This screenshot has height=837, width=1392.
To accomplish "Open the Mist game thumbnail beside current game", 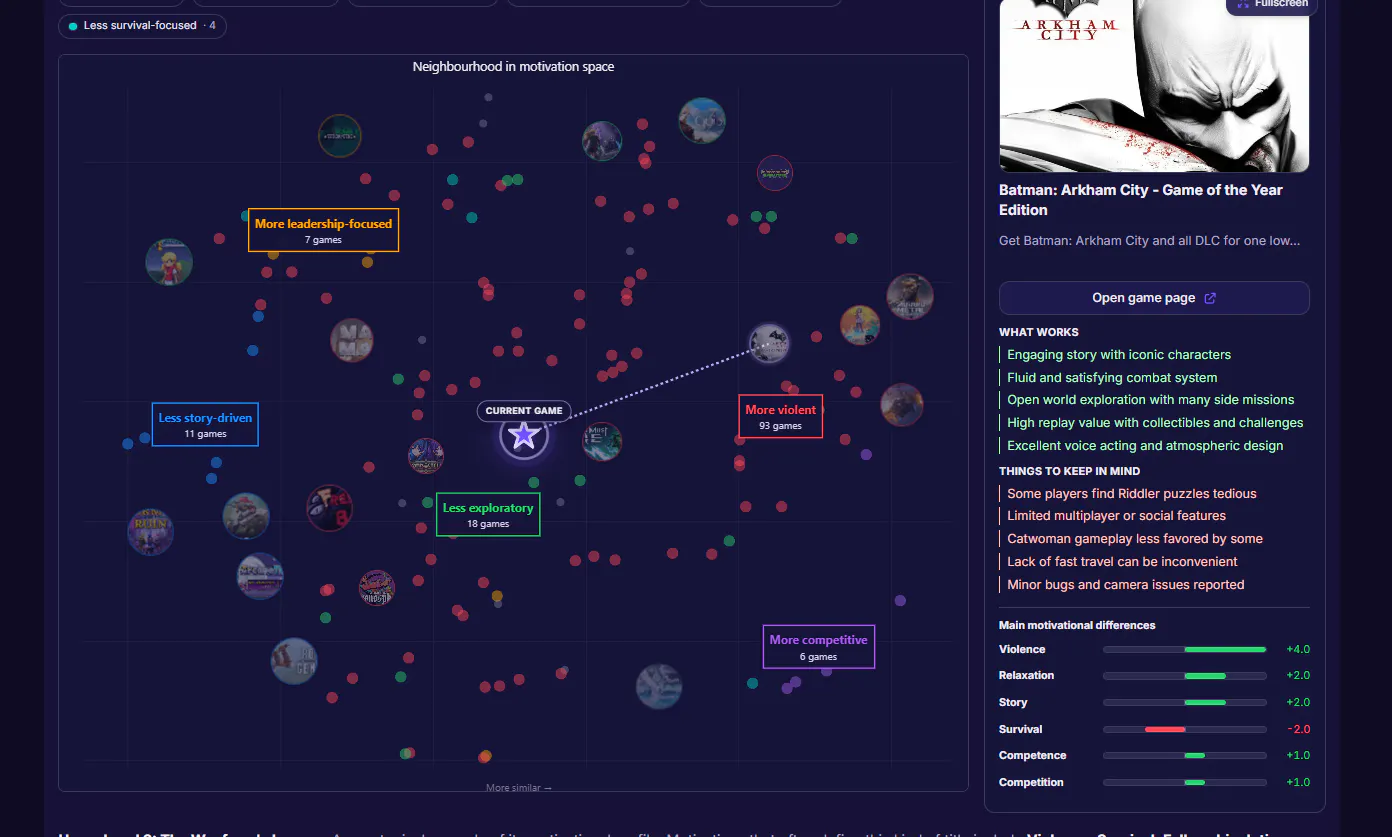I will point(602,441).
